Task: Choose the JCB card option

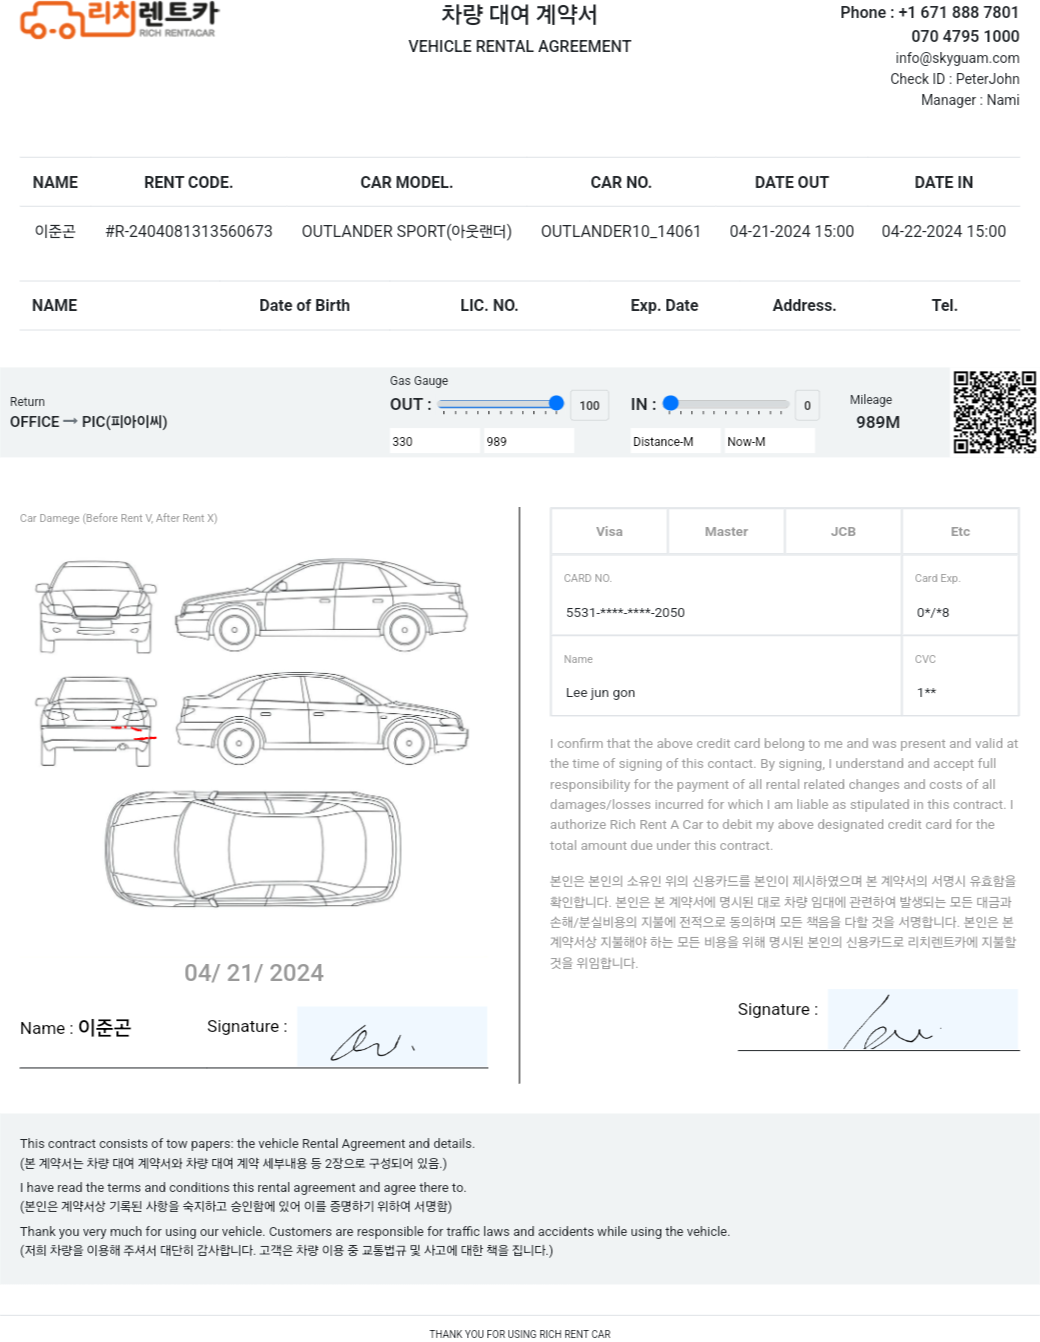Action: click(843, 531)
